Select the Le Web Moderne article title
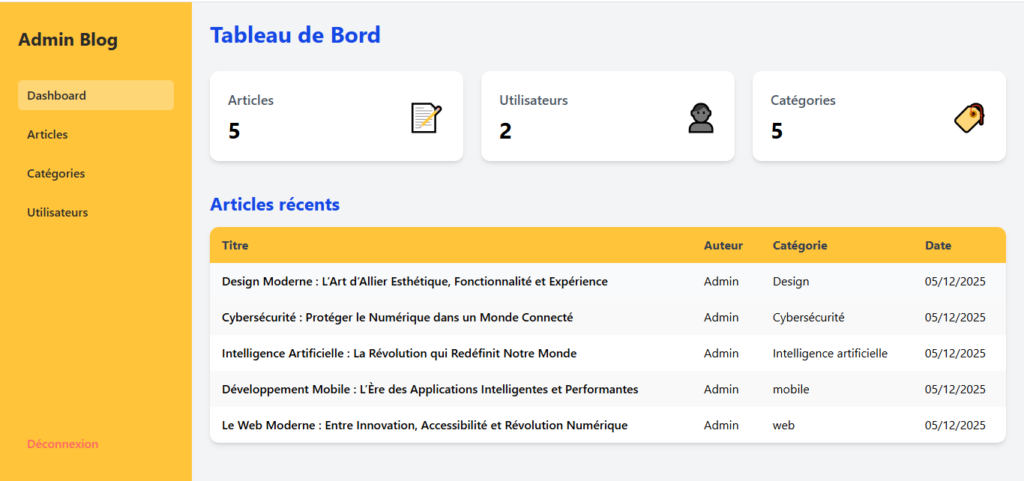The height and width of the screenshot is (481, 1024). [x=424, y=425]
